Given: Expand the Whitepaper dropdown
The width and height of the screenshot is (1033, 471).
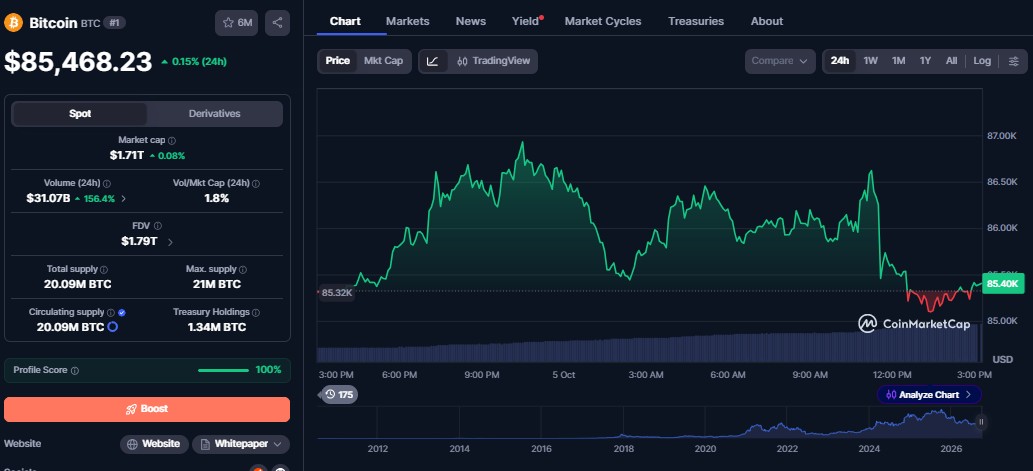Looking at the screenshot, I should [240, 444].
